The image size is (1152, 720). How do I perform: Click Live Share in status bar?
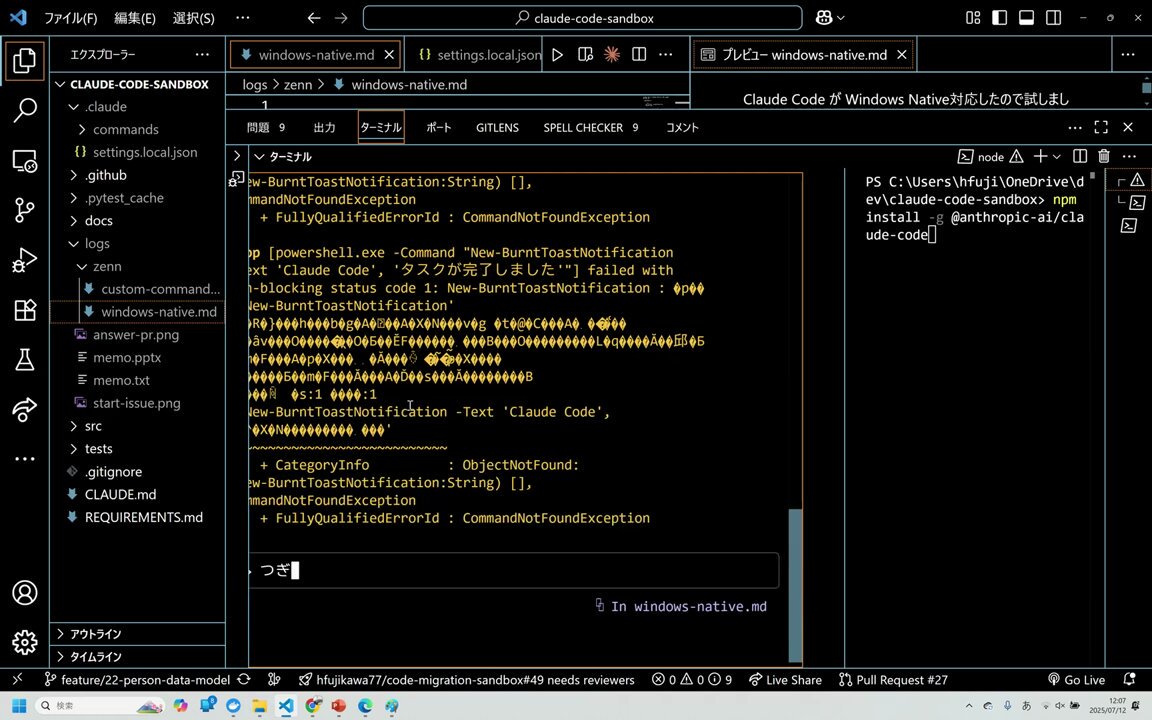click(x=785, y=680)
